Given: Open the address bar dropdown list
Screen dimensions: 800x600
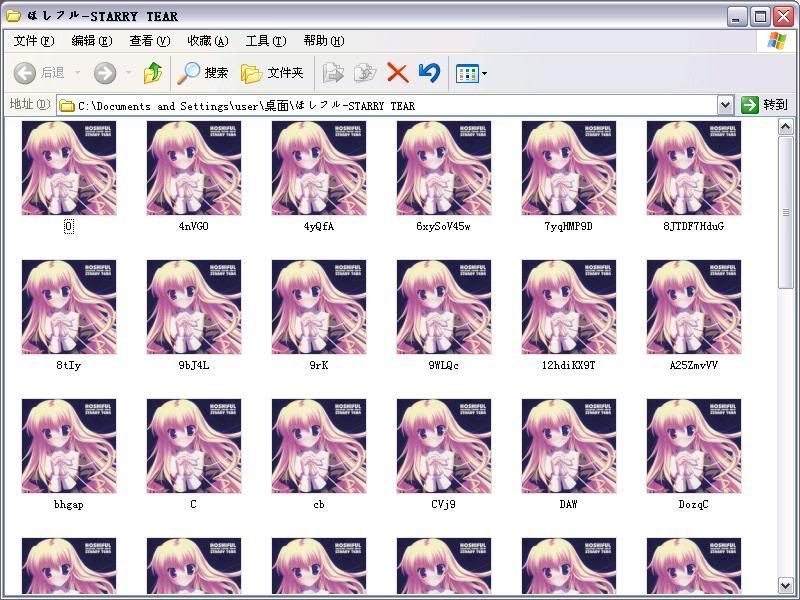Looking at the screenshot, I should 725,105.
